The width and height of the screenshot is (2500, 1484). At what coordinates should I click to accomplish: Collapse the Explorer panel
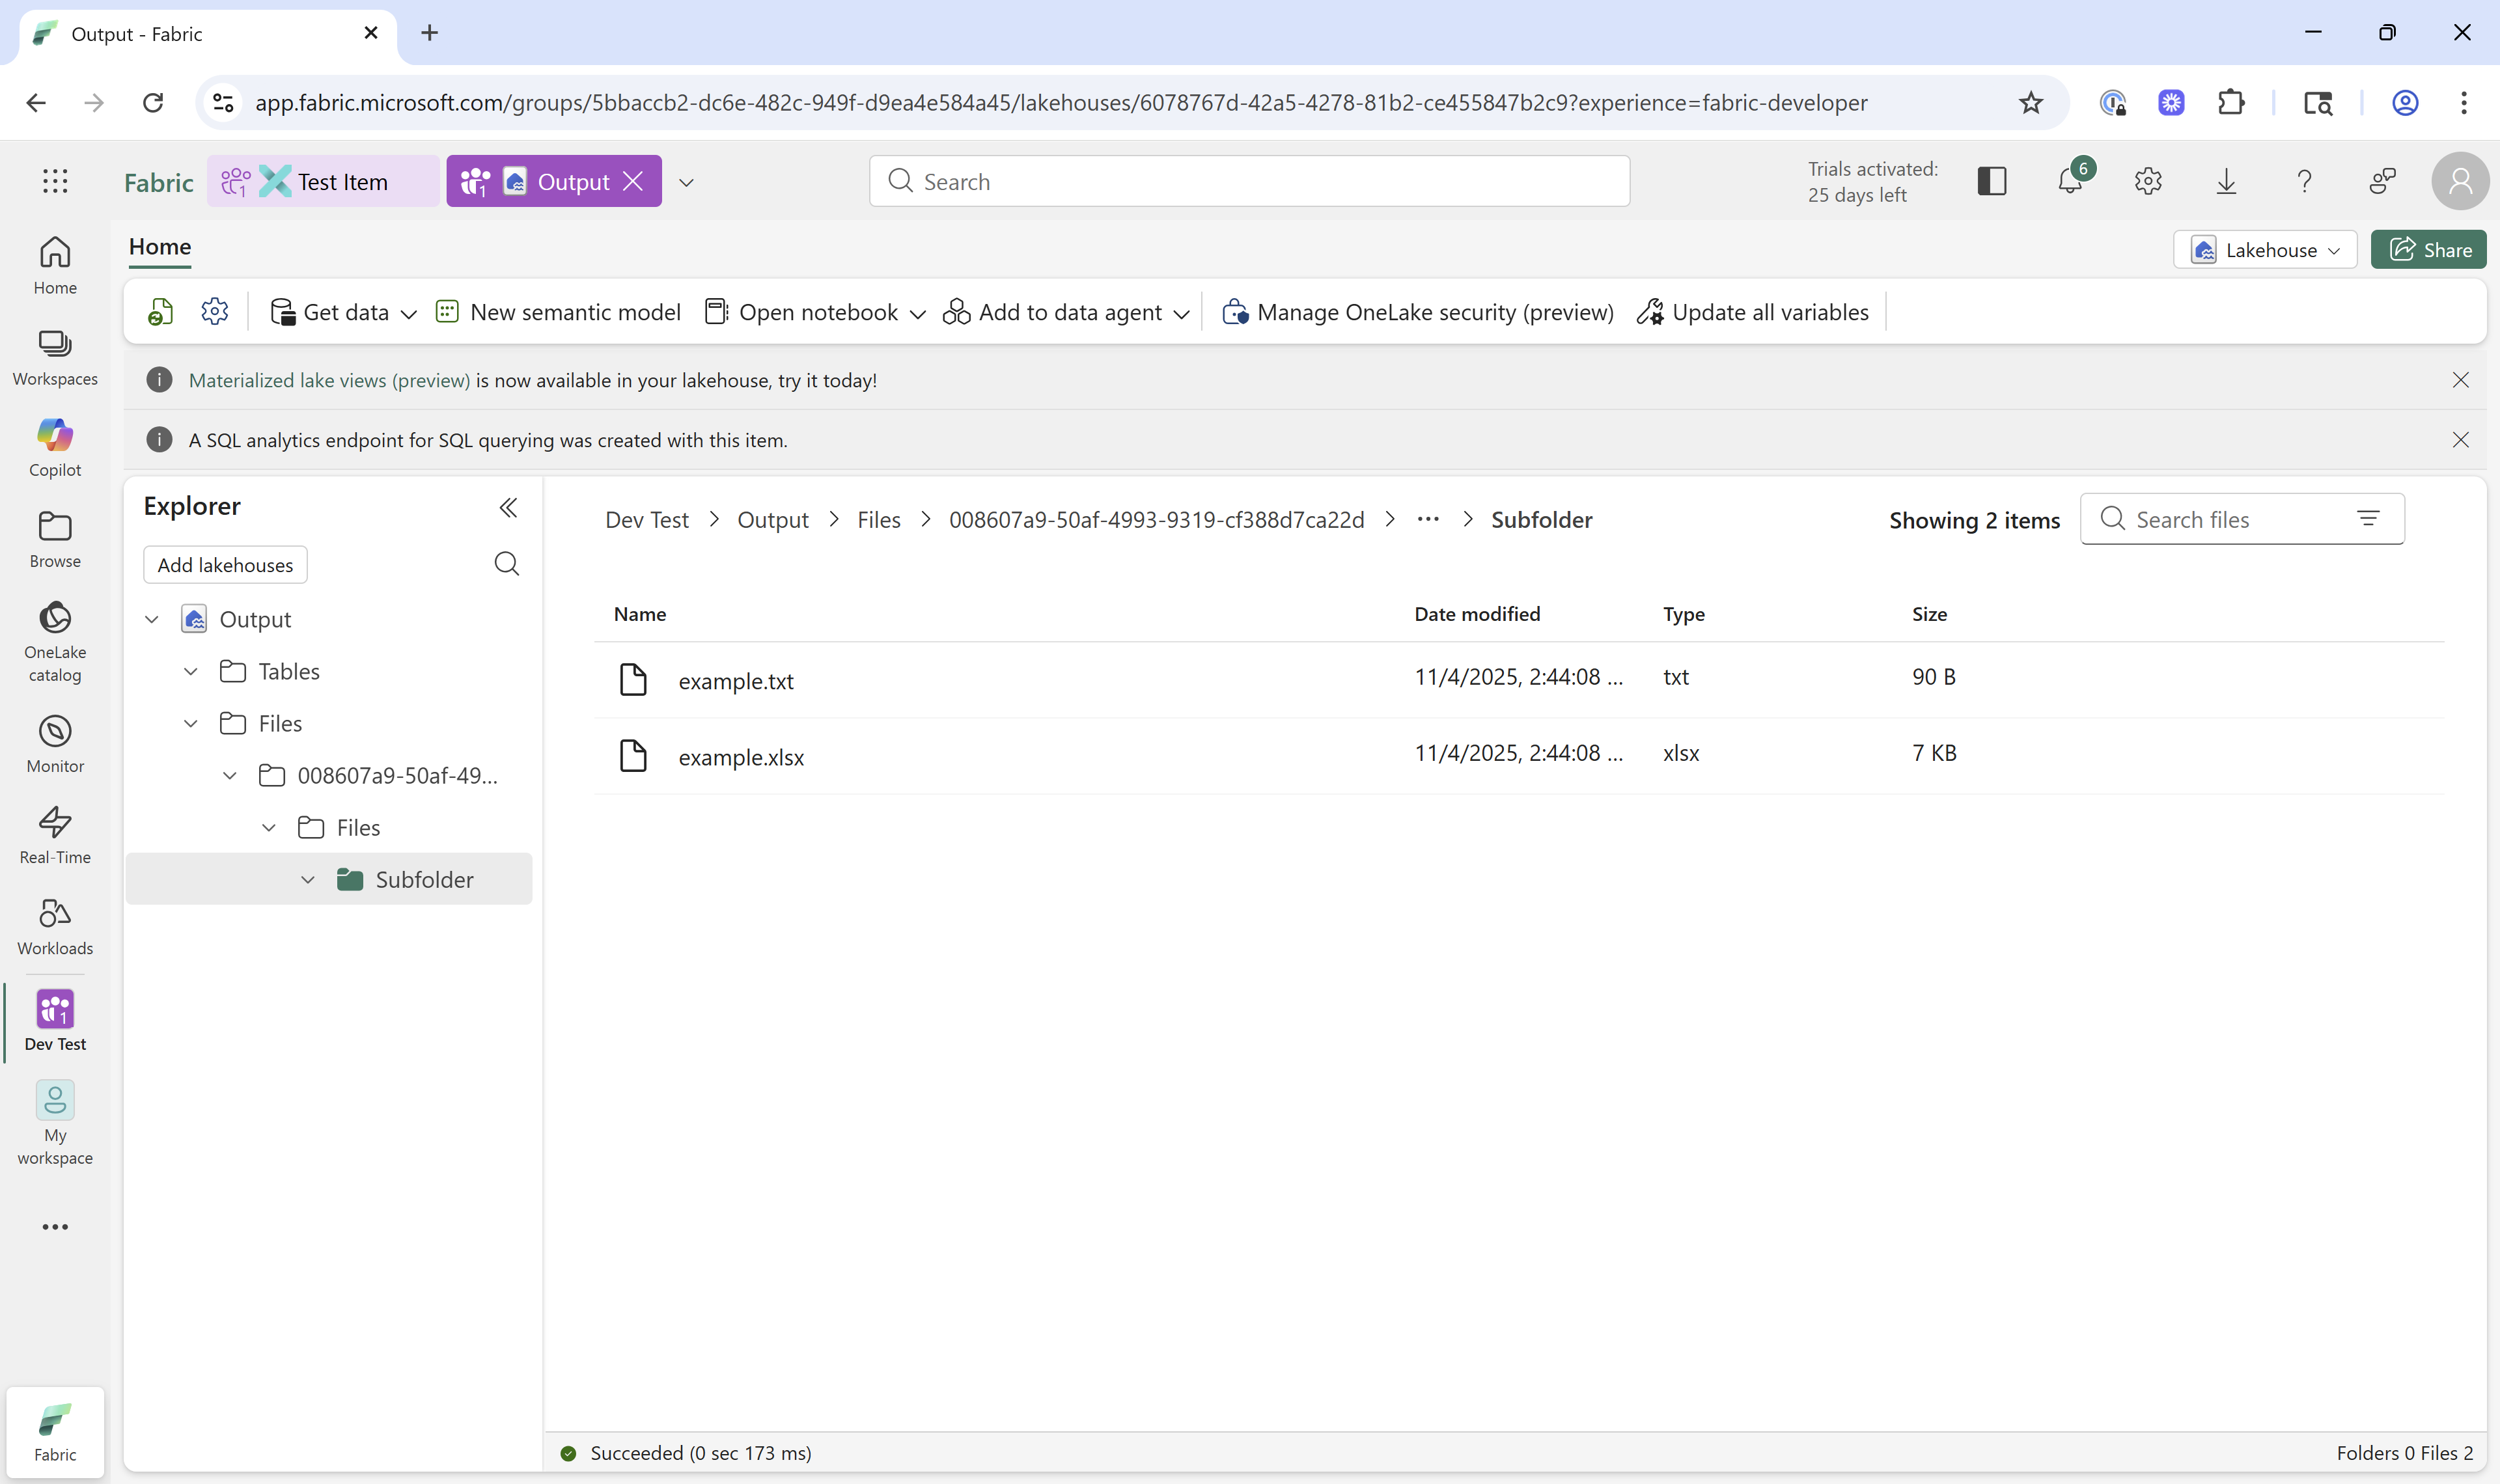coord(508,508)
